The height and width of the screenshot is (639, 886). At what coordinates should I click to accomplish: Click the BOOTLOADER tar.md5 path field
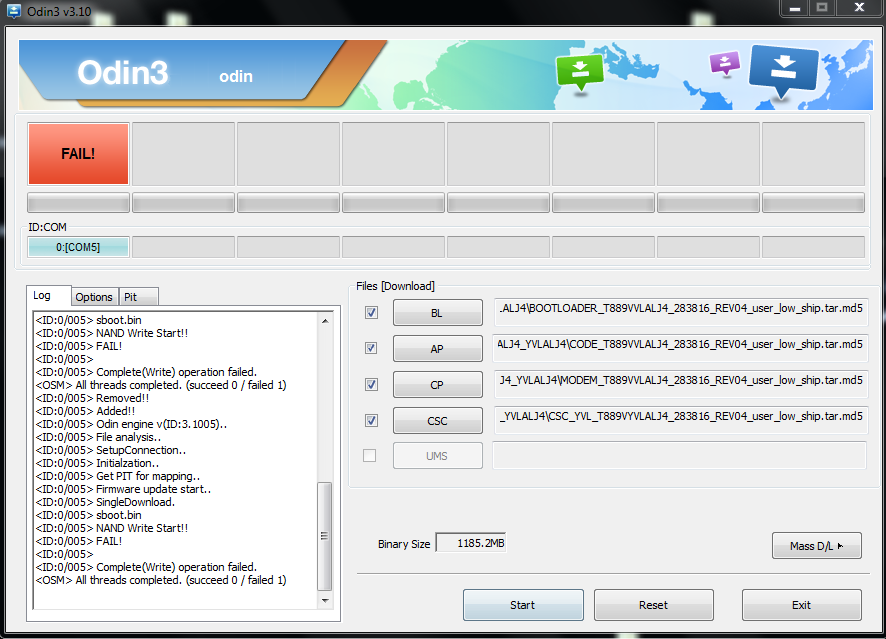[x=681, y=312]
